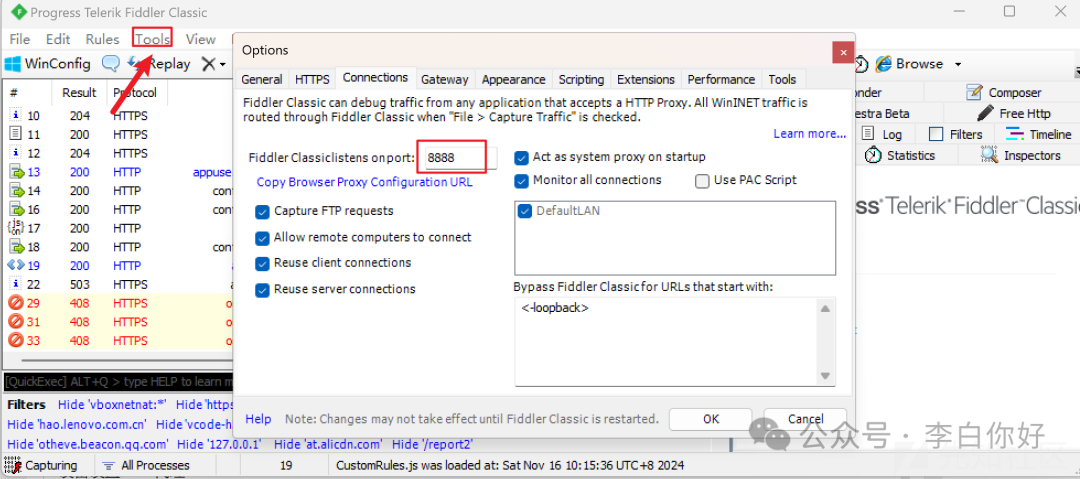
Task: Open the Timeline tab
Action: [1039, 134]
